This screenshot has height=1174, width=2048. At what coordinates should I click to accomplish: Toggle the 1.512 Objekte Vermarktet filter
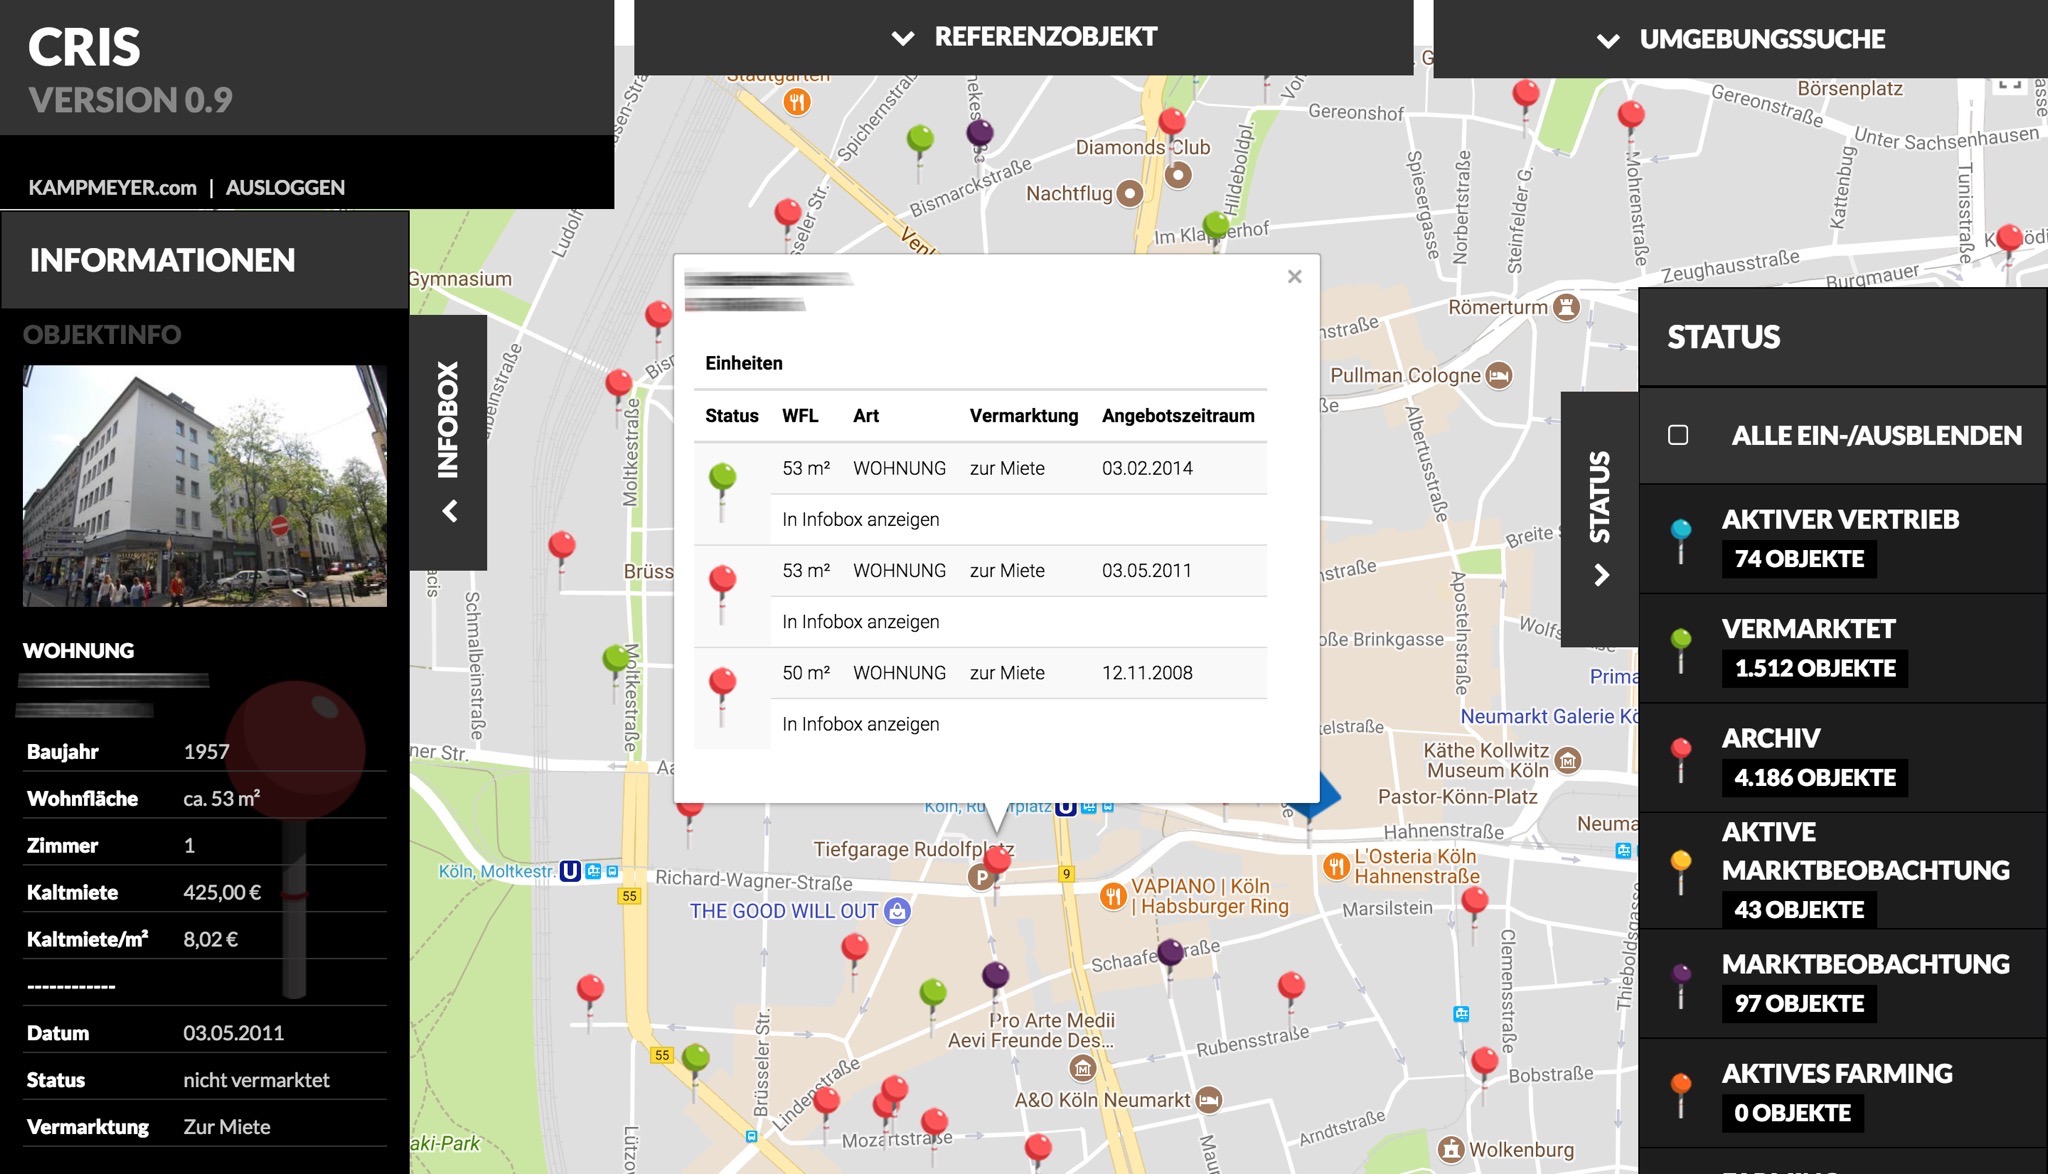[x=1814, y=668]
